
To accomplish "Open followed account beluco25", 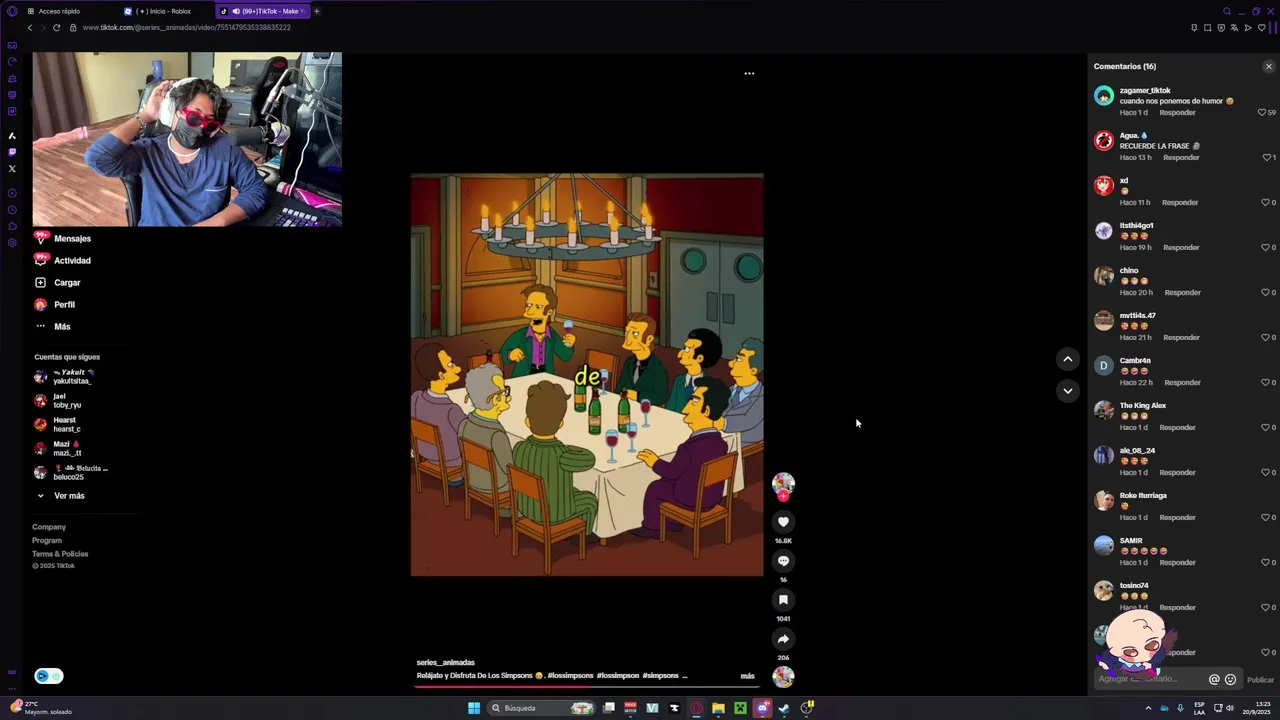I will point(71,473).
